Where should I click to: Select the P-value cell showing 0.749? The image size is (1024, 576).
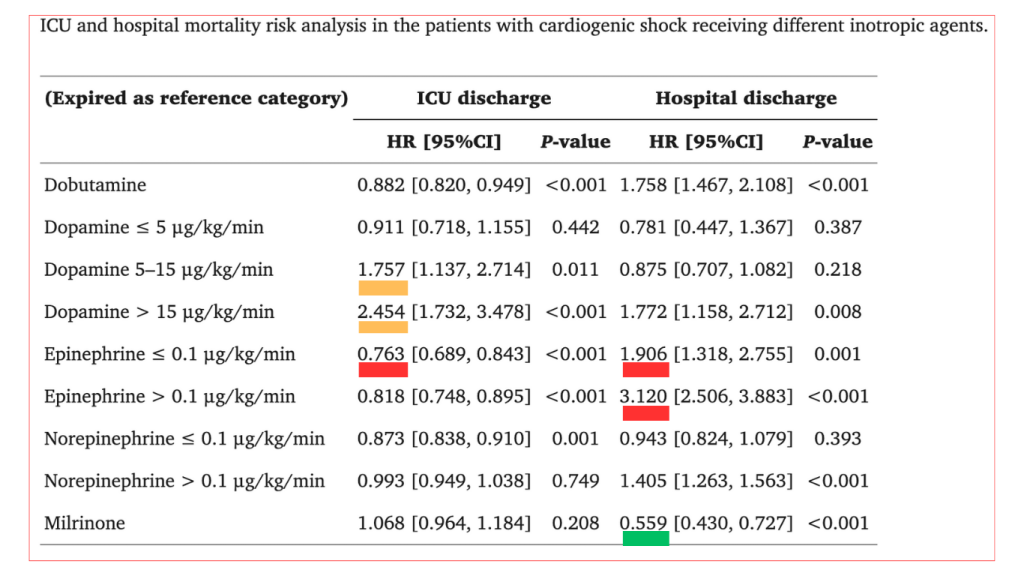pyautogui.click(x=575, y=481)
